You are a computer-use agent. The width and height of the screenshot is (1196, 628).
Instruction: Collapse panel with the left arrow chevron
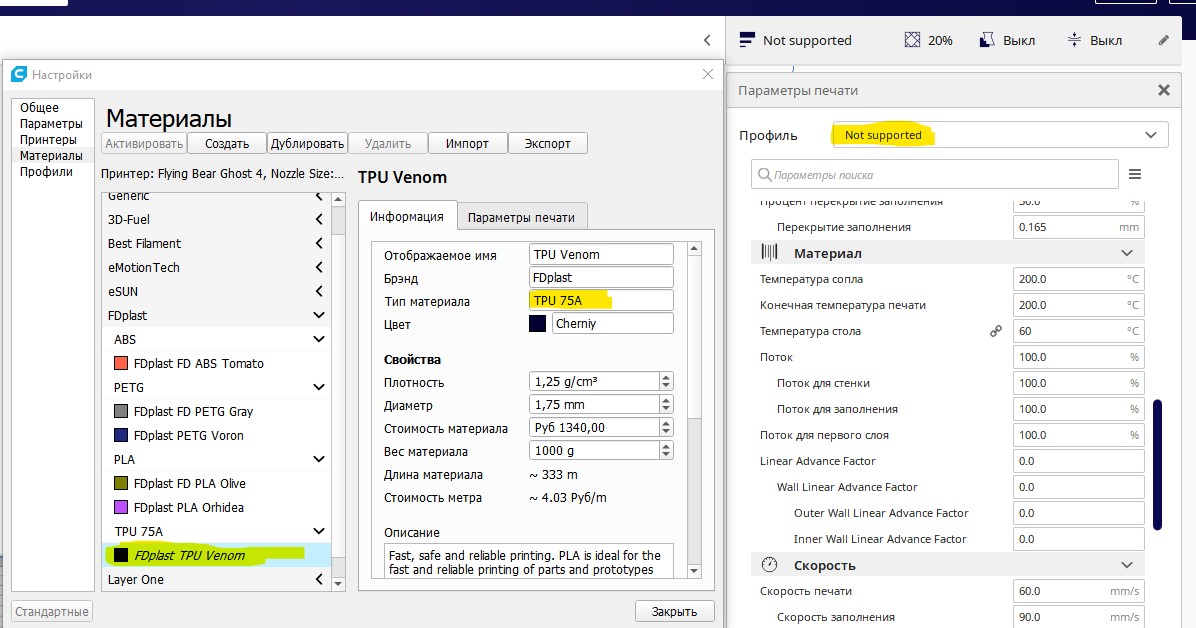[707, 40]
